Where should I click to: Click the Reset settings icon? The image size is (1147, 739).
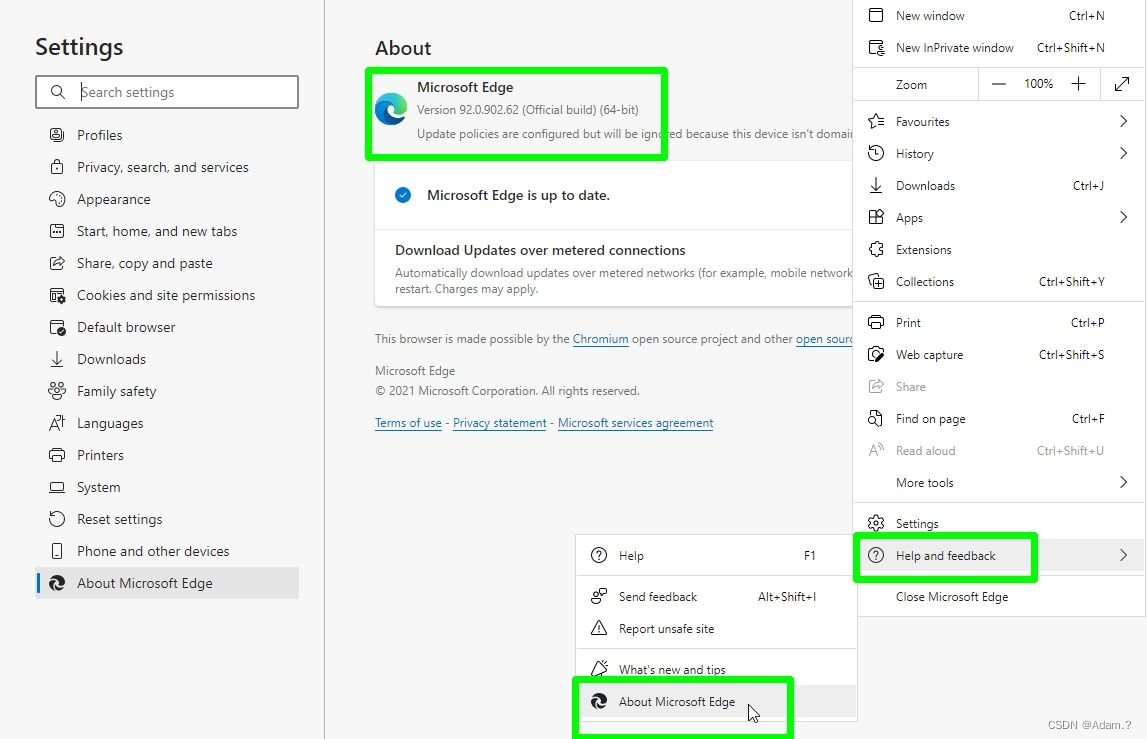point(57,519)
